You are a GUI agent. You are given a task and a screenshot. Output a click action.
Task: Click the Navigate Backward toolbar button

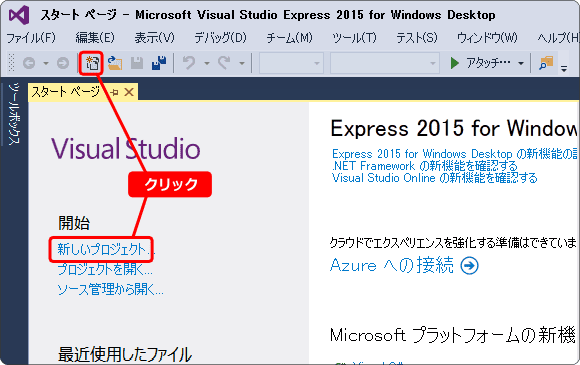(x=29, y=63)
